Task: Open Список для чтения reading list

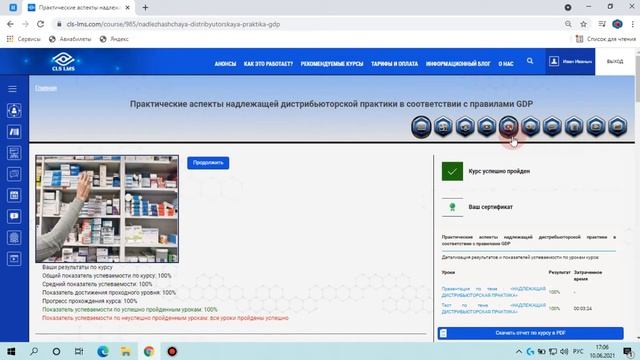Action: 606,39
